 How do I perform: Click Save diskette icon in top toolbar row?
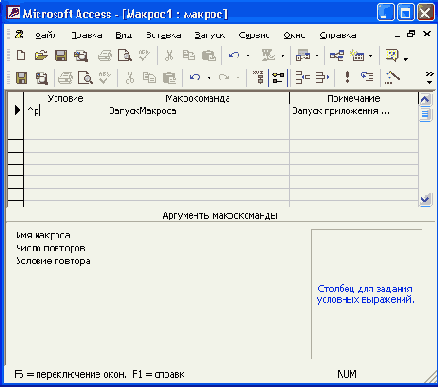point(61,55)
